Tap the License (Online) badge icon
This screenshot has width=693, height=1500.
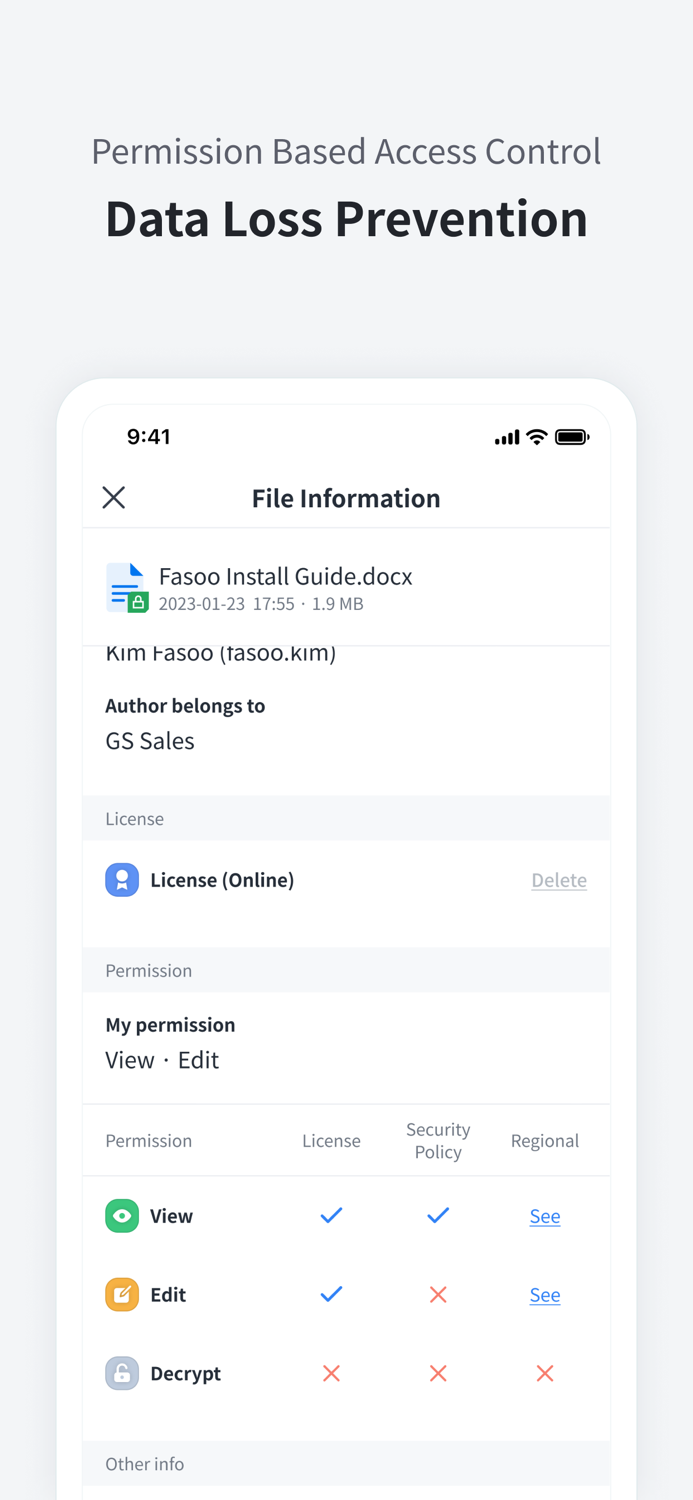point(121,879)
